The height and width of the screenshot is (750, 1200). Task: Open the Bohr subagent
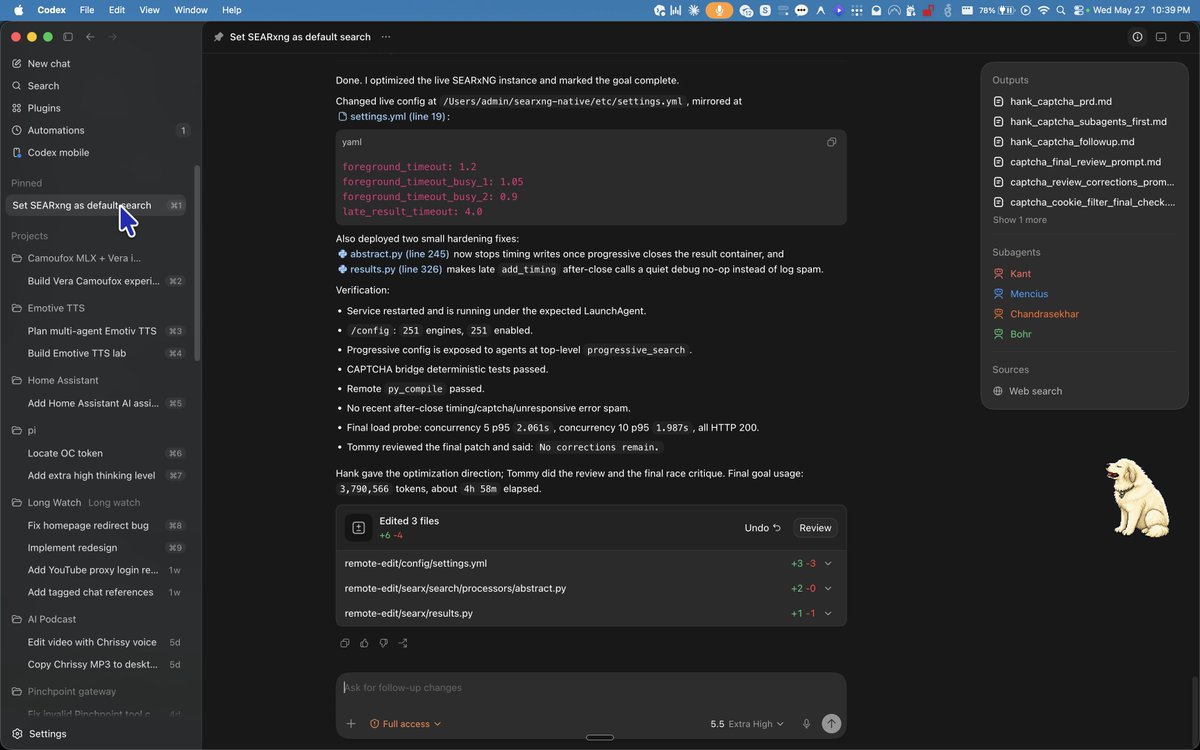(x=1020, y=334)
